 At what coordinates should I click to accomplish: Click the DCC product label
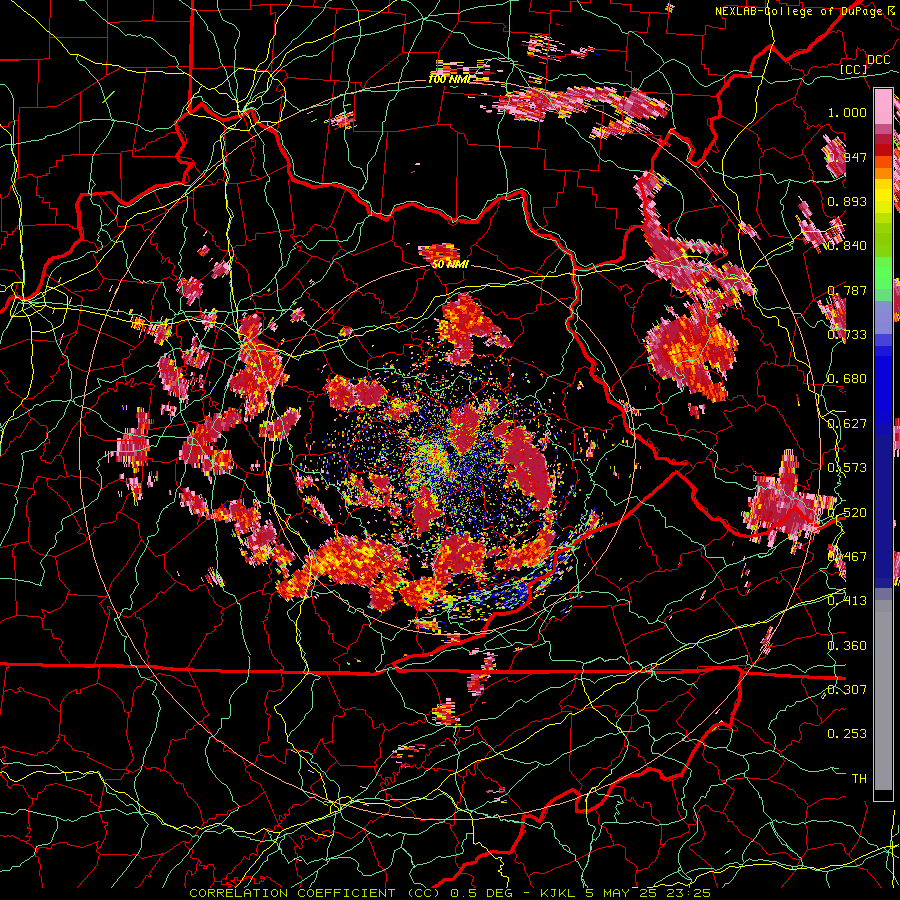click(x=878, y=60)
